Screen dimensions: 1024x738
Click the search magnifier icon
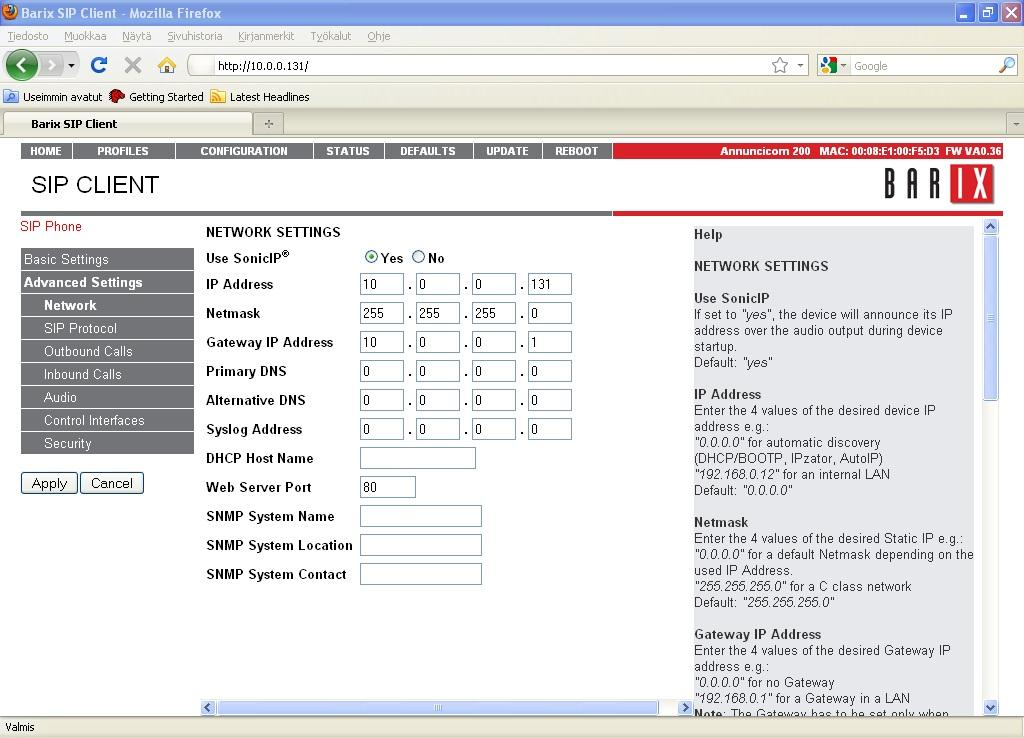click(1007, 65)
